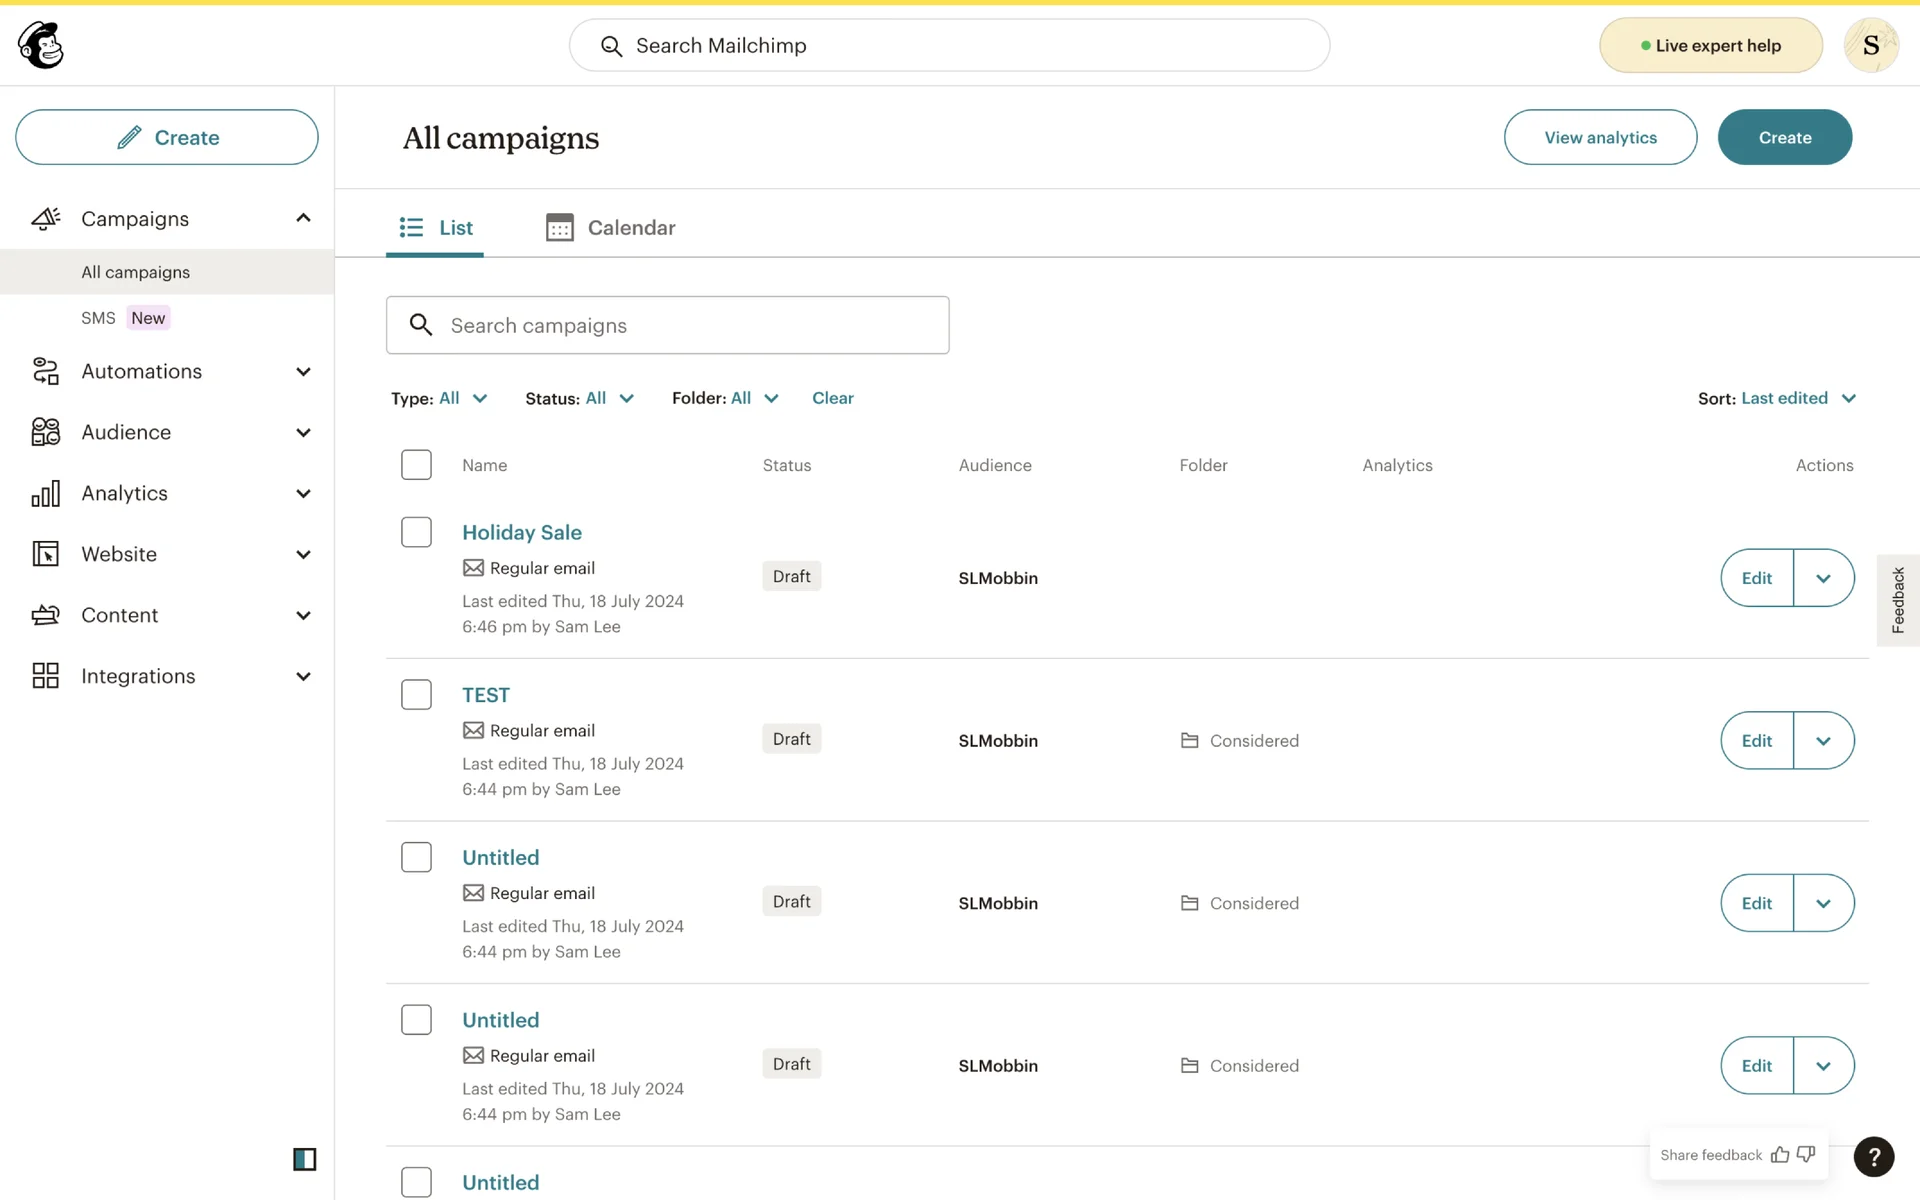Collapse sidebar using the panel icon
This screenshot has width=1920, height=1200.
pos(304,1159)
